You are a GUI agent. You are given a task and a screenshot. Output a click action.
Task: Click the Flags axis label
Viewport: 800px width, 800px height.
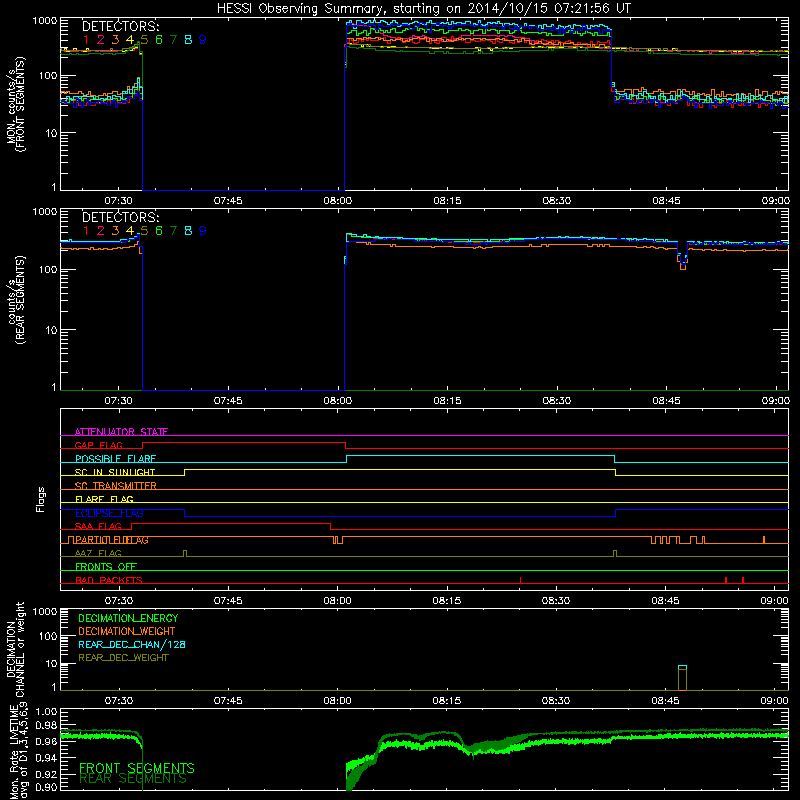click(41, 499)
